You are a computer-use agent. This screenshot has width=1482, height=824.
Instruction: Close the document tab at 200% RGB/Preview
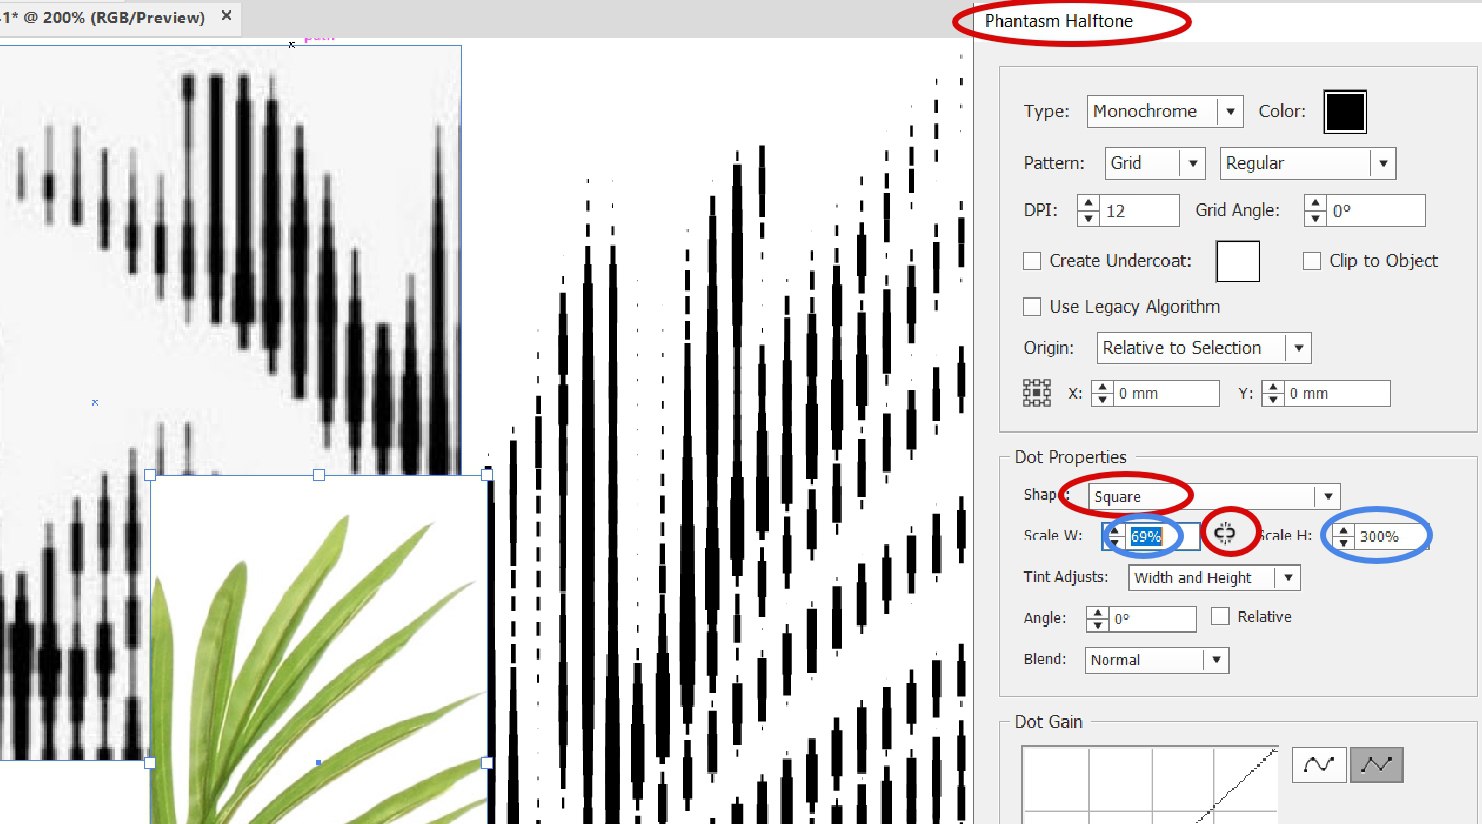click(226, 16)
